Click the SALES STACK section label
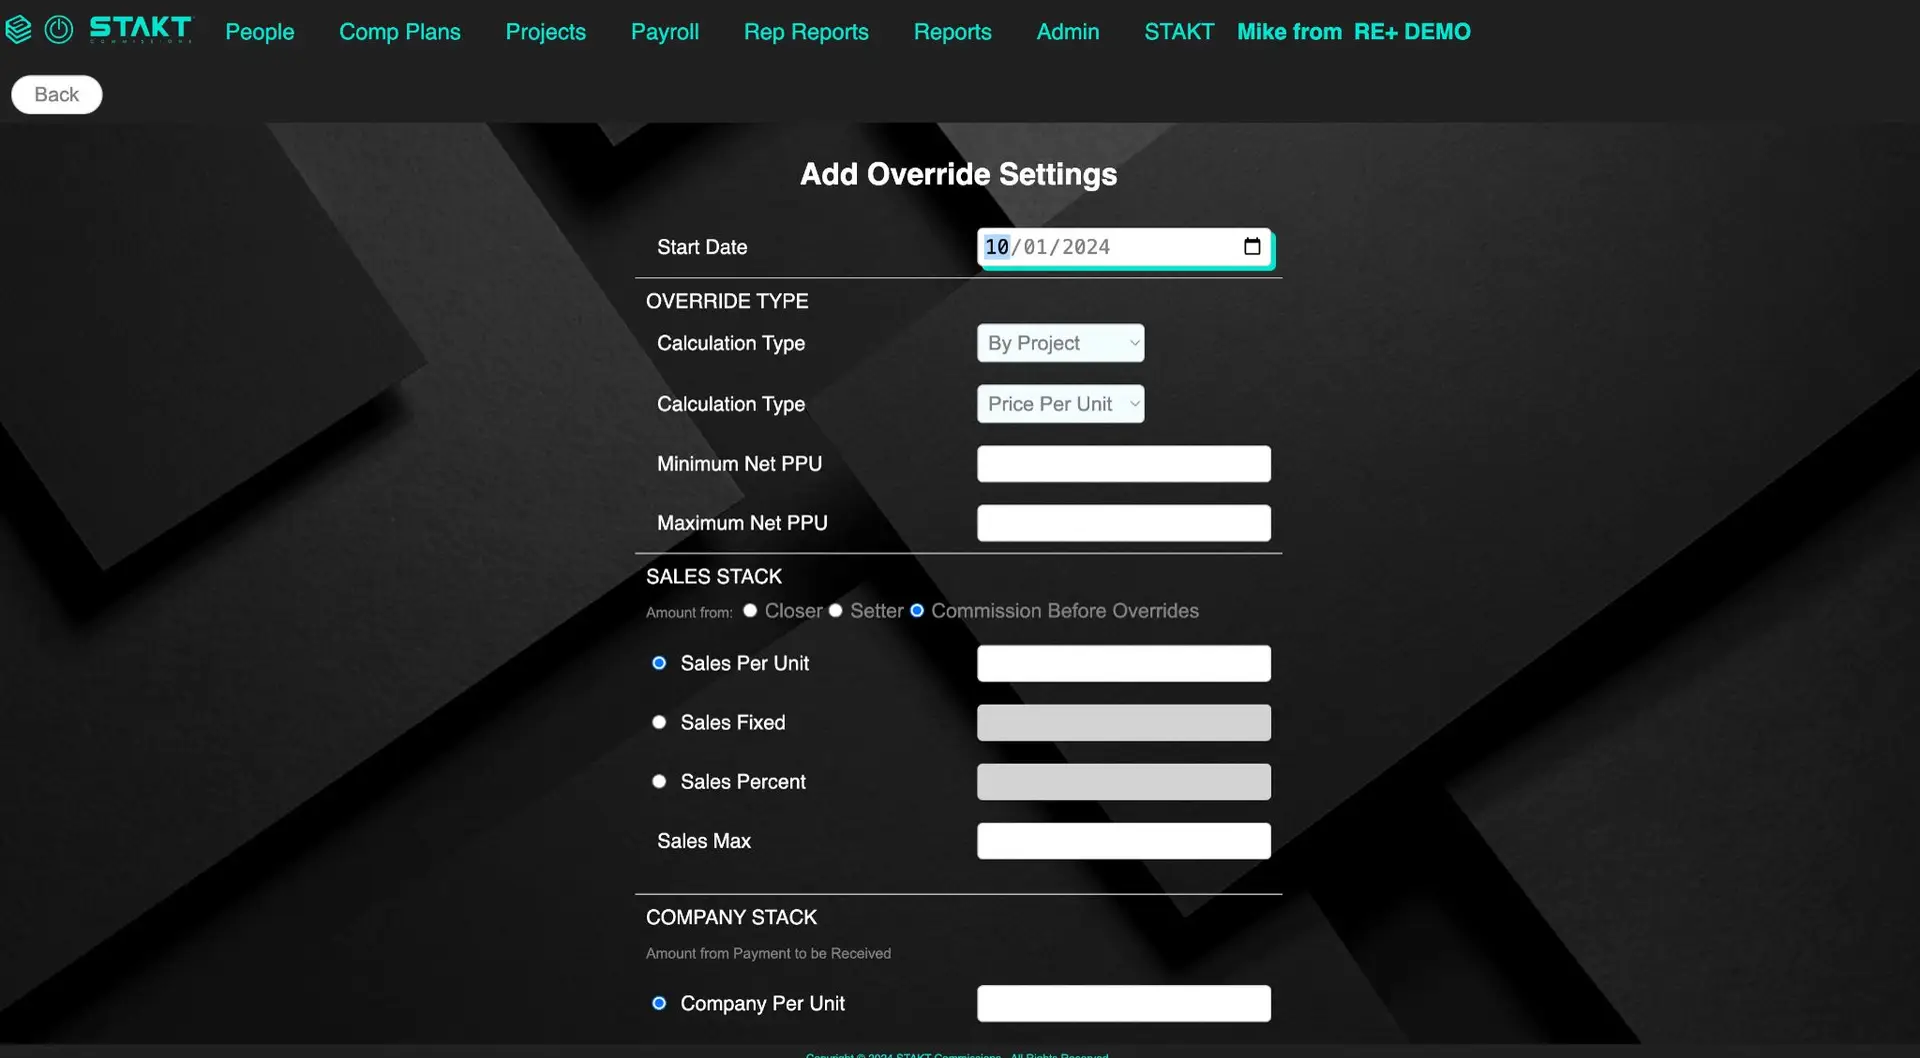 714,577
